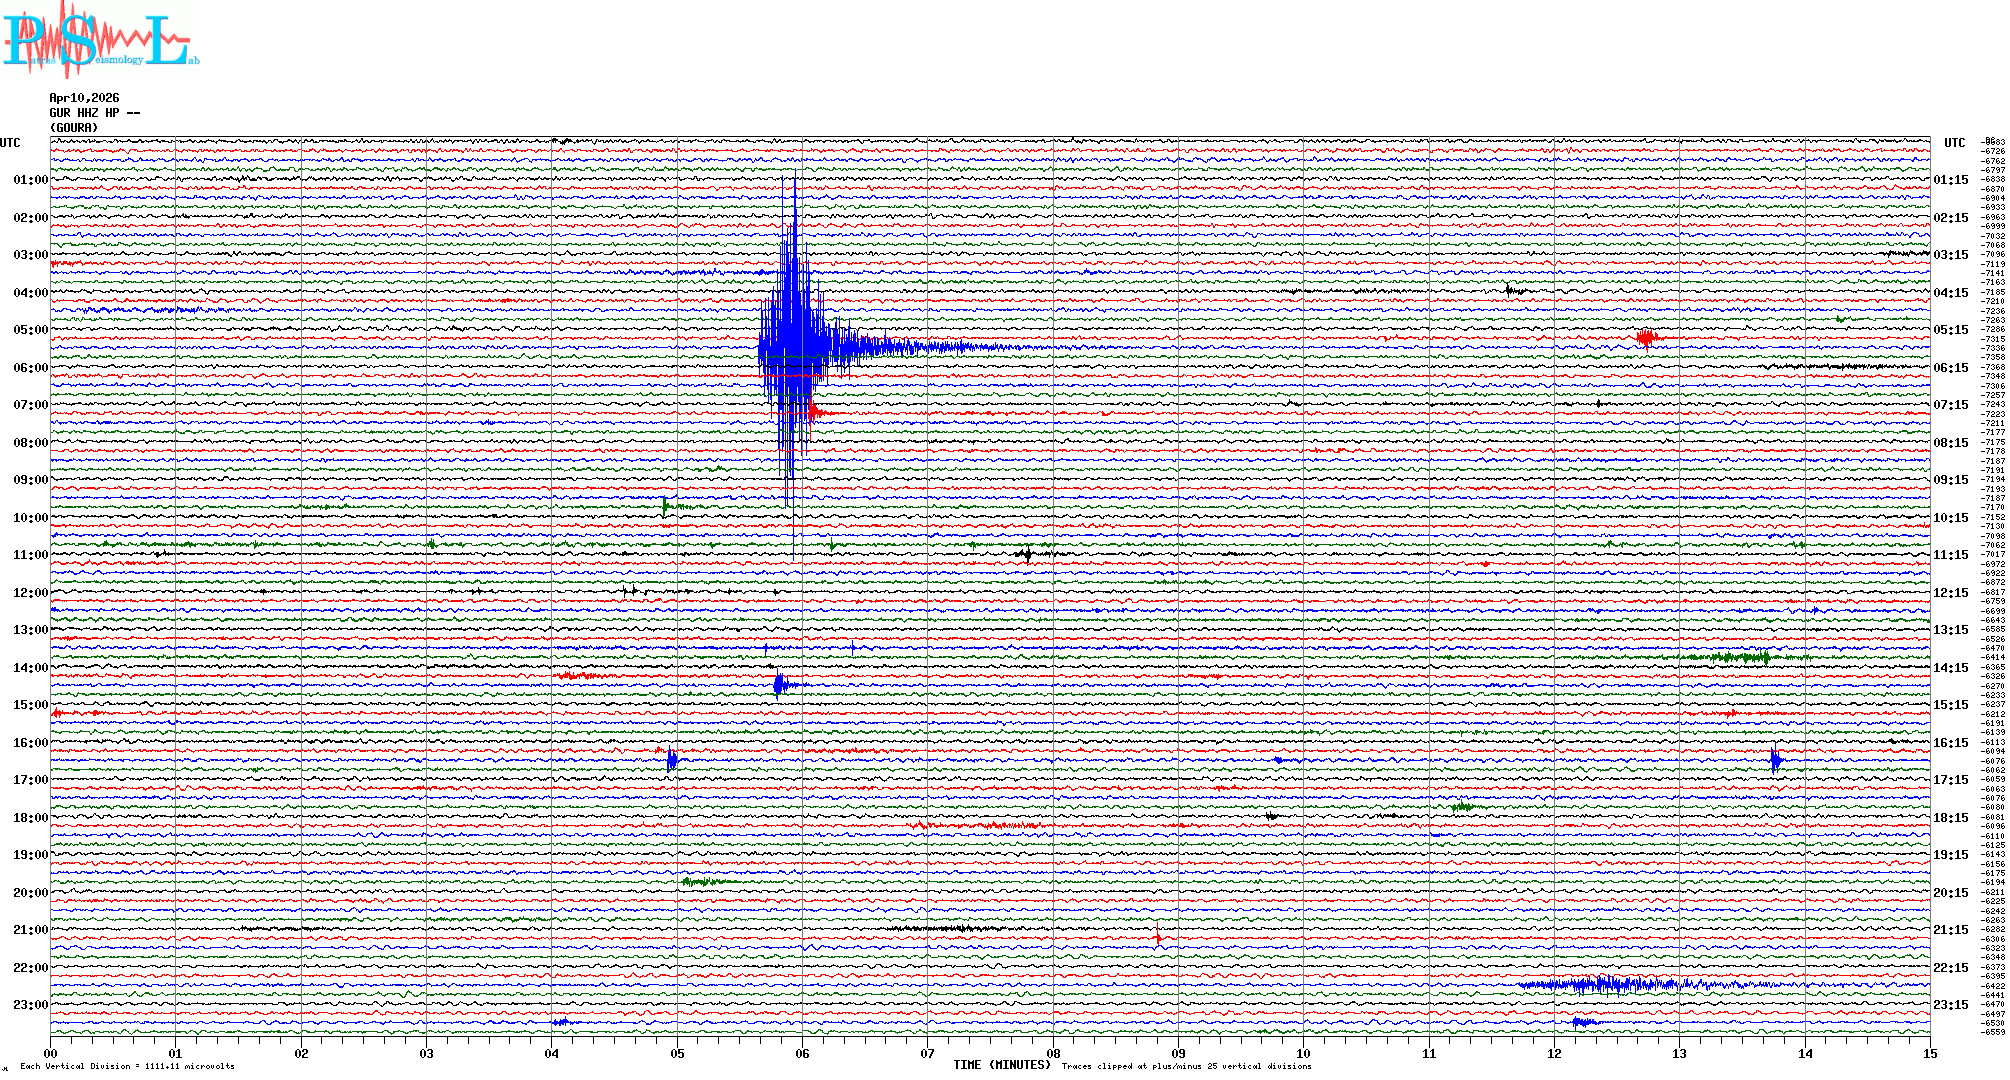Screen dimensions: 2010x1080
Task: Click the Traces clipped footer note
Action: (1186, 1066)
